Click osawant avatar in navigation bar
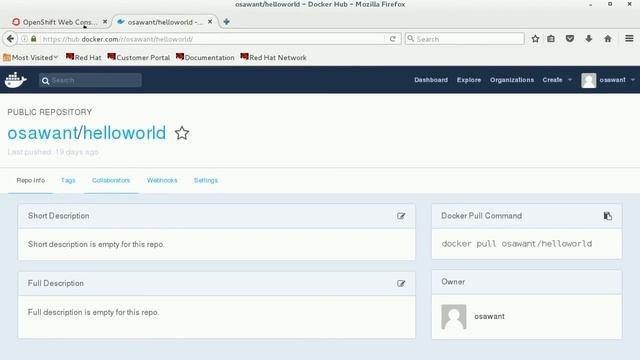Screen dimensions: 640x360 589,80
